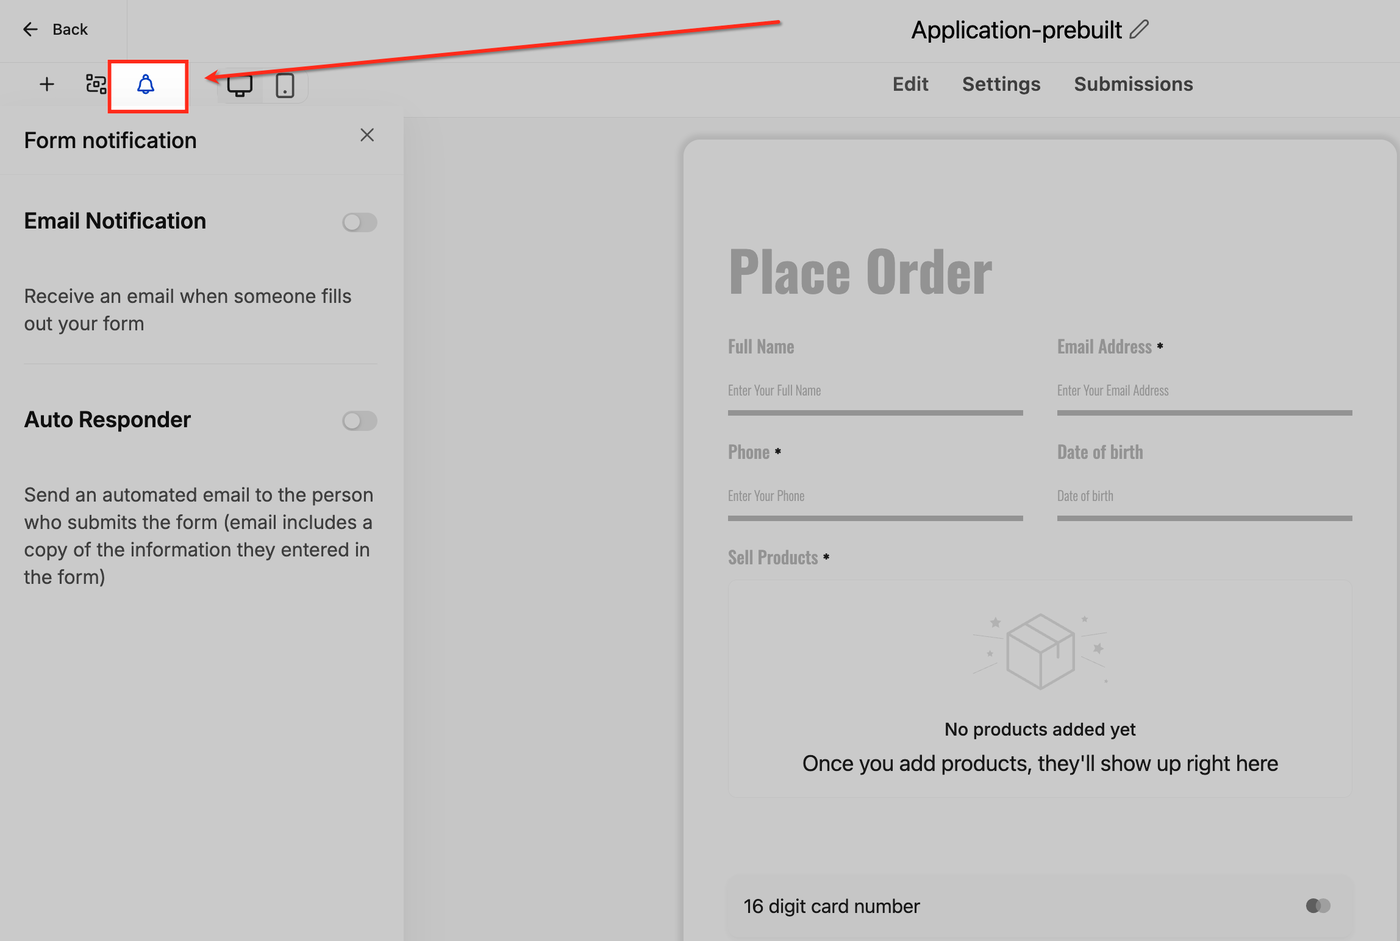
Task: Go back using the Back arrow
Action: click(x=55, y=29)
